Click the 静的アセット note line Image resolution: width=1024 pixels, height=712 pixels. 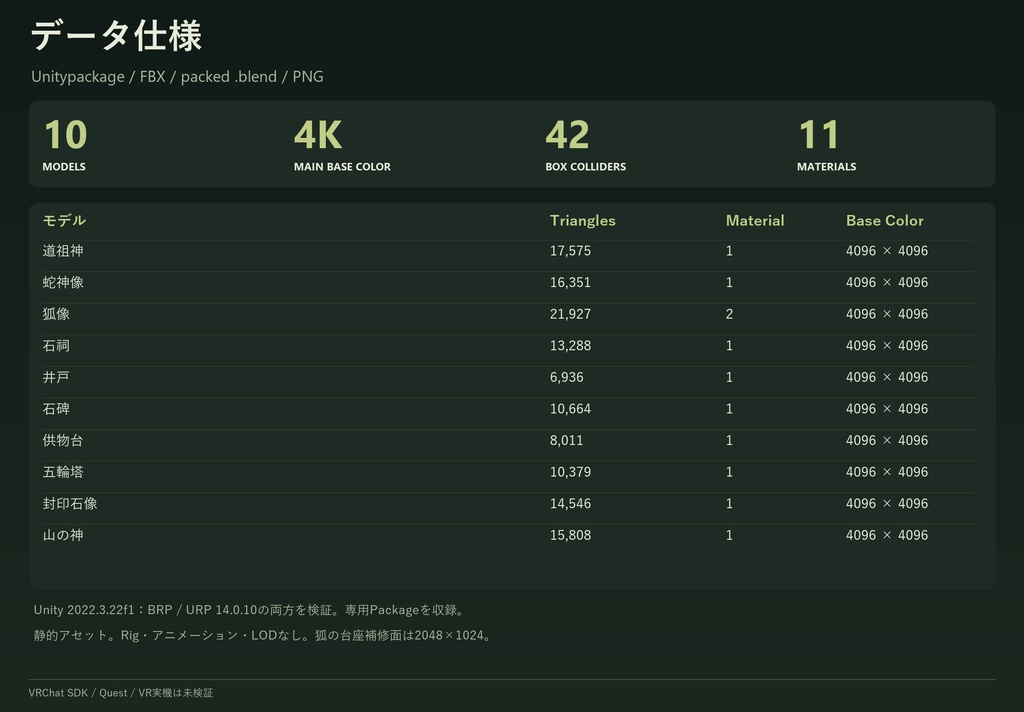coord(264,635)
